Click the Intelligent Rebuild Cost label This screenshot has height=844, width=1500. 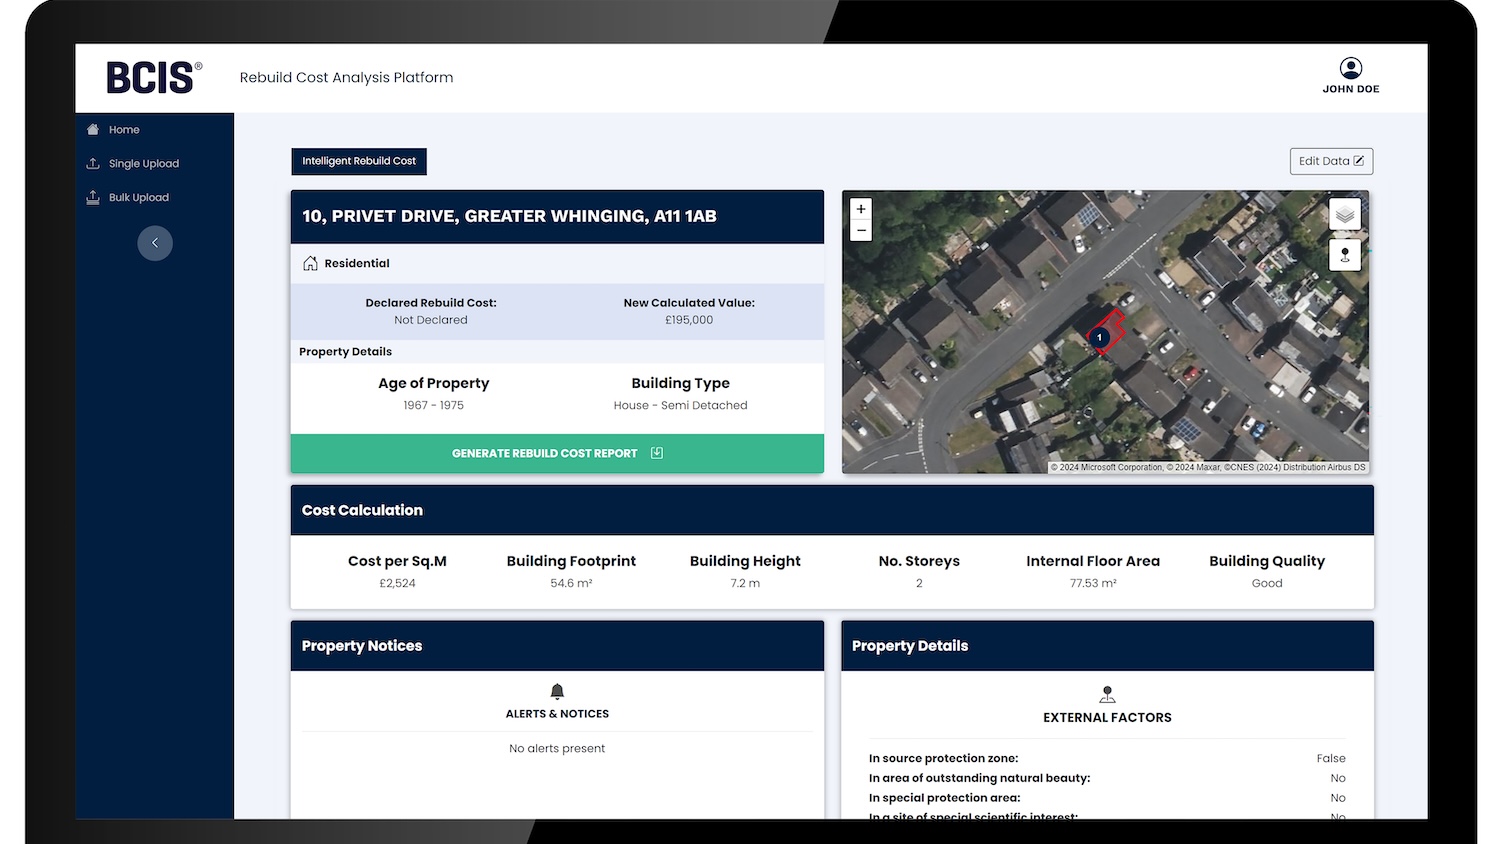(358, 161)
